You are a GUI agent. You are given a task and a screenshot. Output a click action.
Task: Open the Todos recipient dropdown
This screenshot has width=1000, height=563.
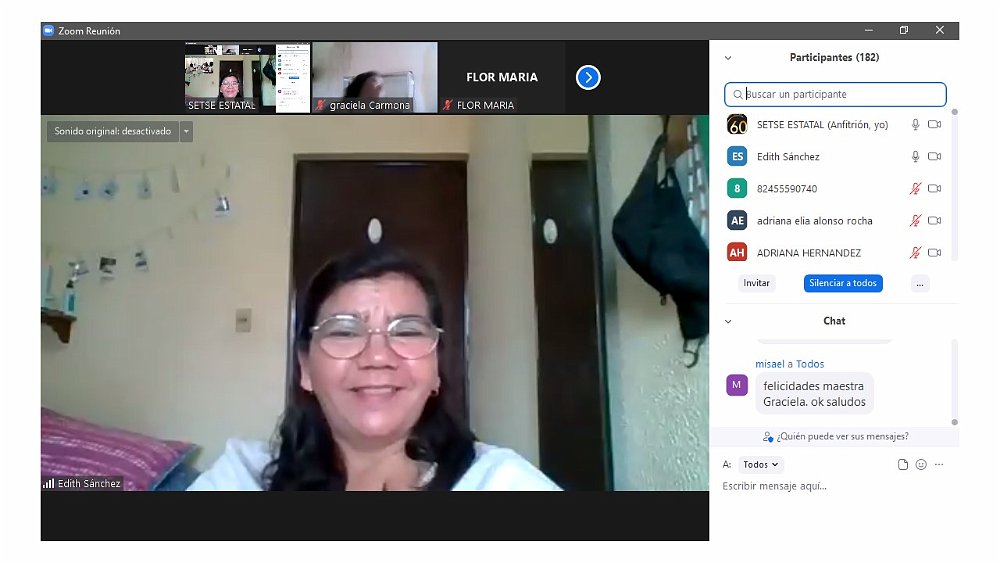pyautogui.click(x=762, y=465)
